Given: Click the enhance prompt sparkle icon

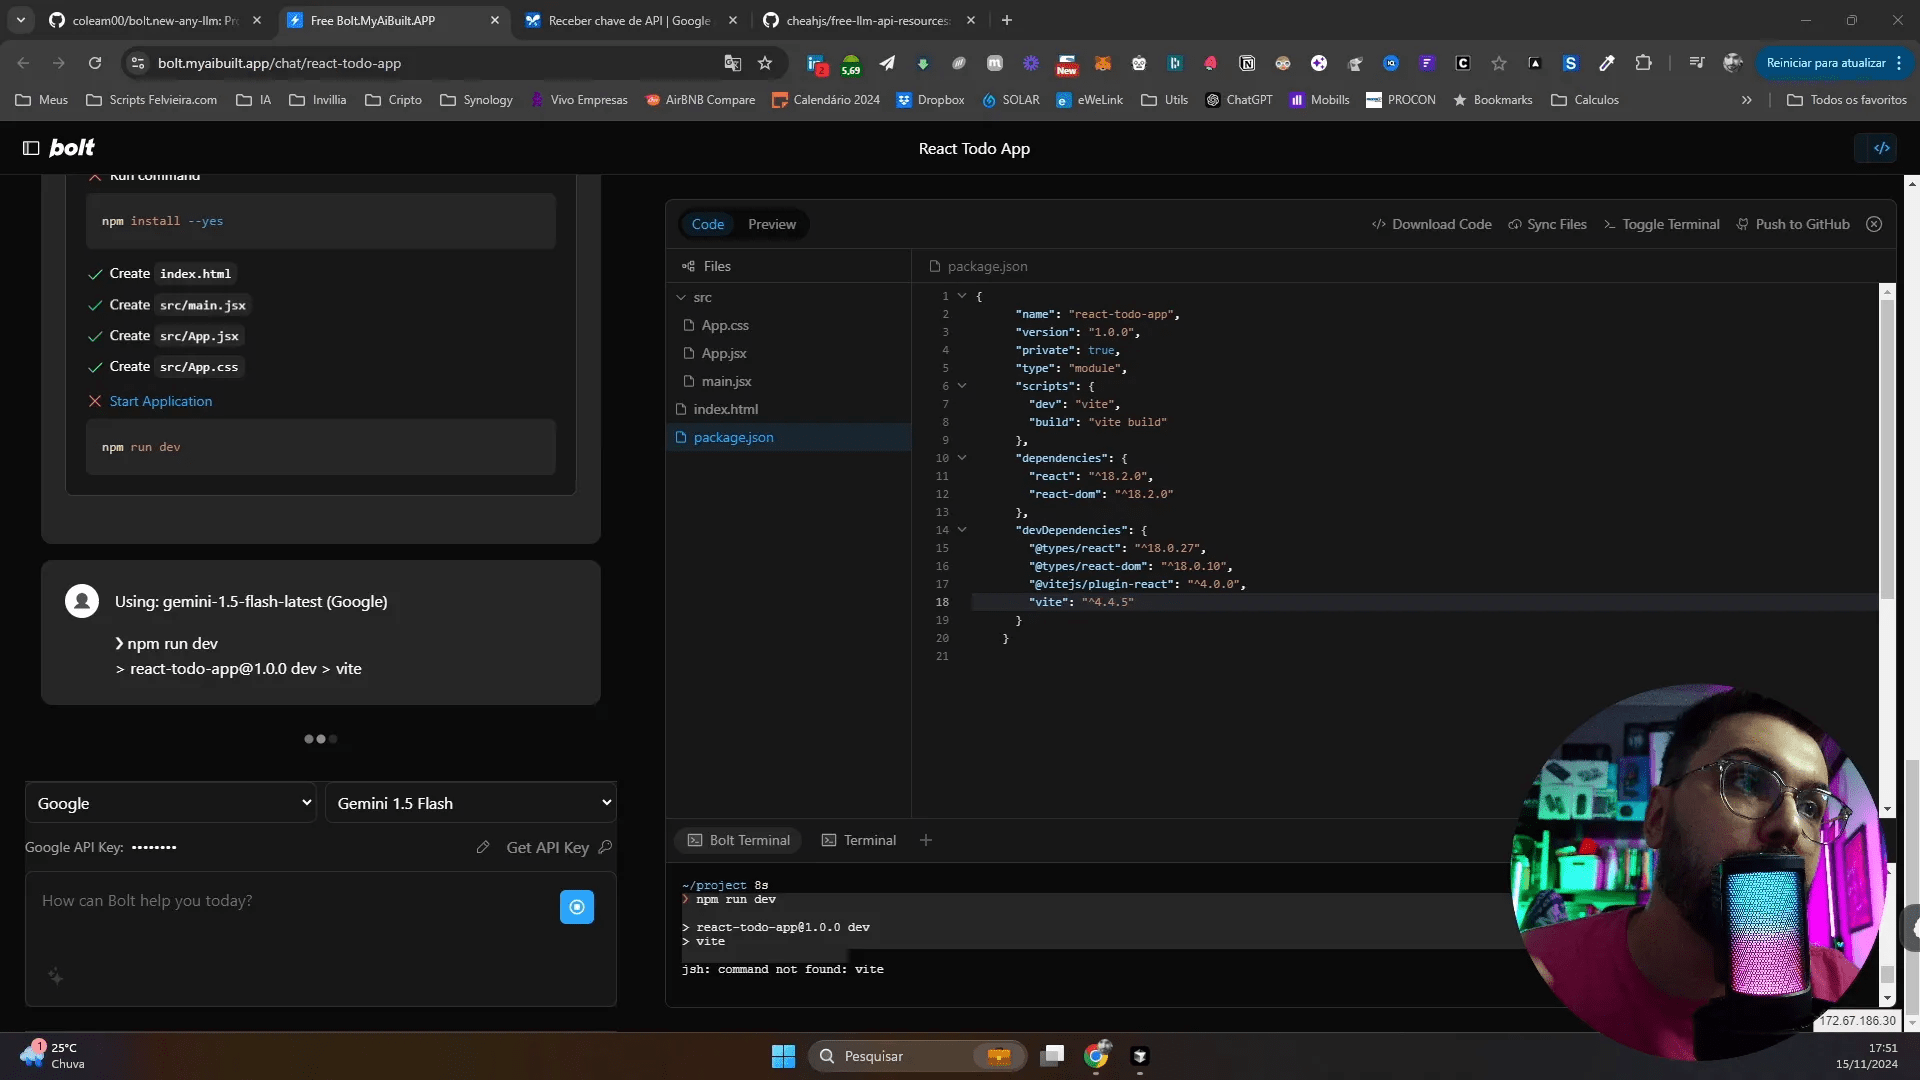Looking at the screenshot, I should point(56,976).
